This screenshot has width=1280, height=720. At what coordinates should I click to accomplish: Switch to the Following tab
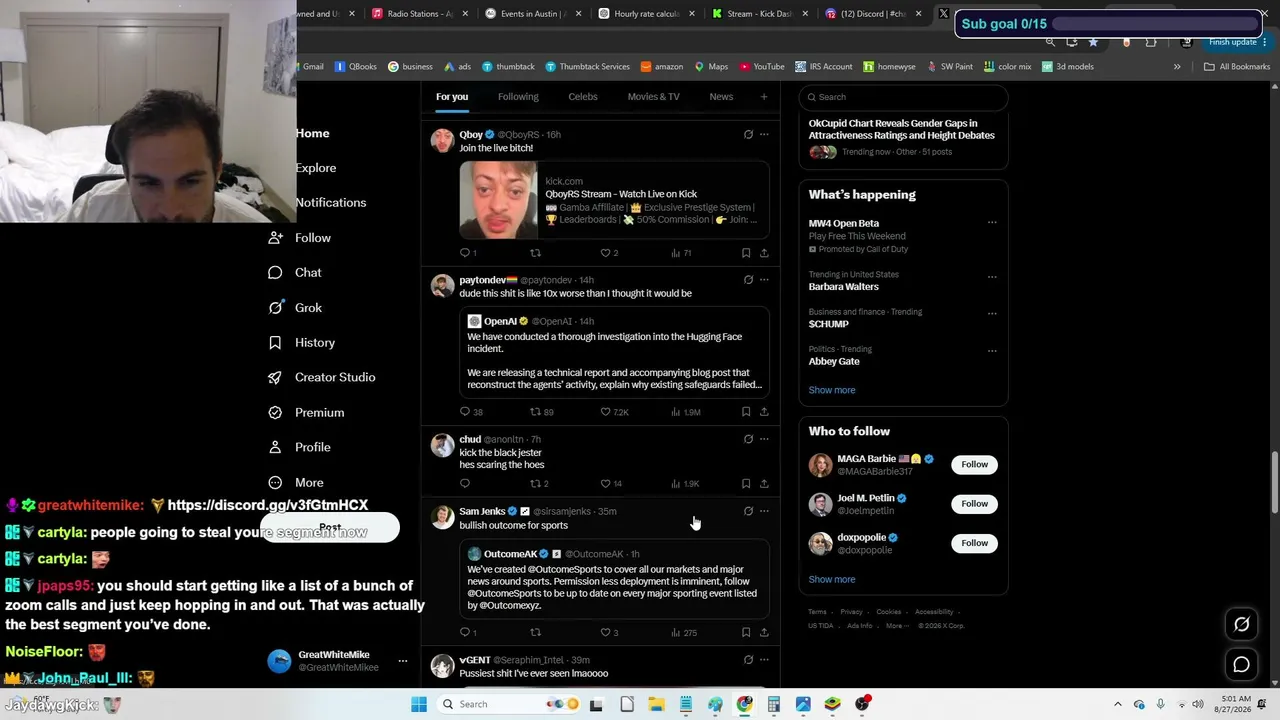[518, 97]
